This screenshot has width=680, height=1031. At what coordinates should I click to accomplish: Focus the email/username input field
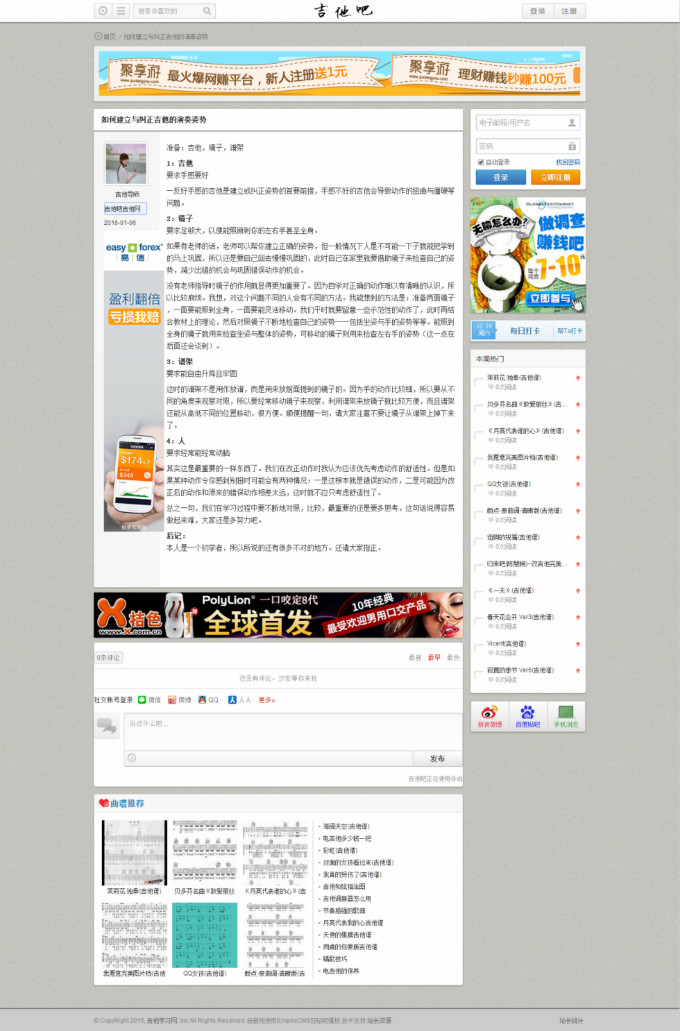[527, 122]
